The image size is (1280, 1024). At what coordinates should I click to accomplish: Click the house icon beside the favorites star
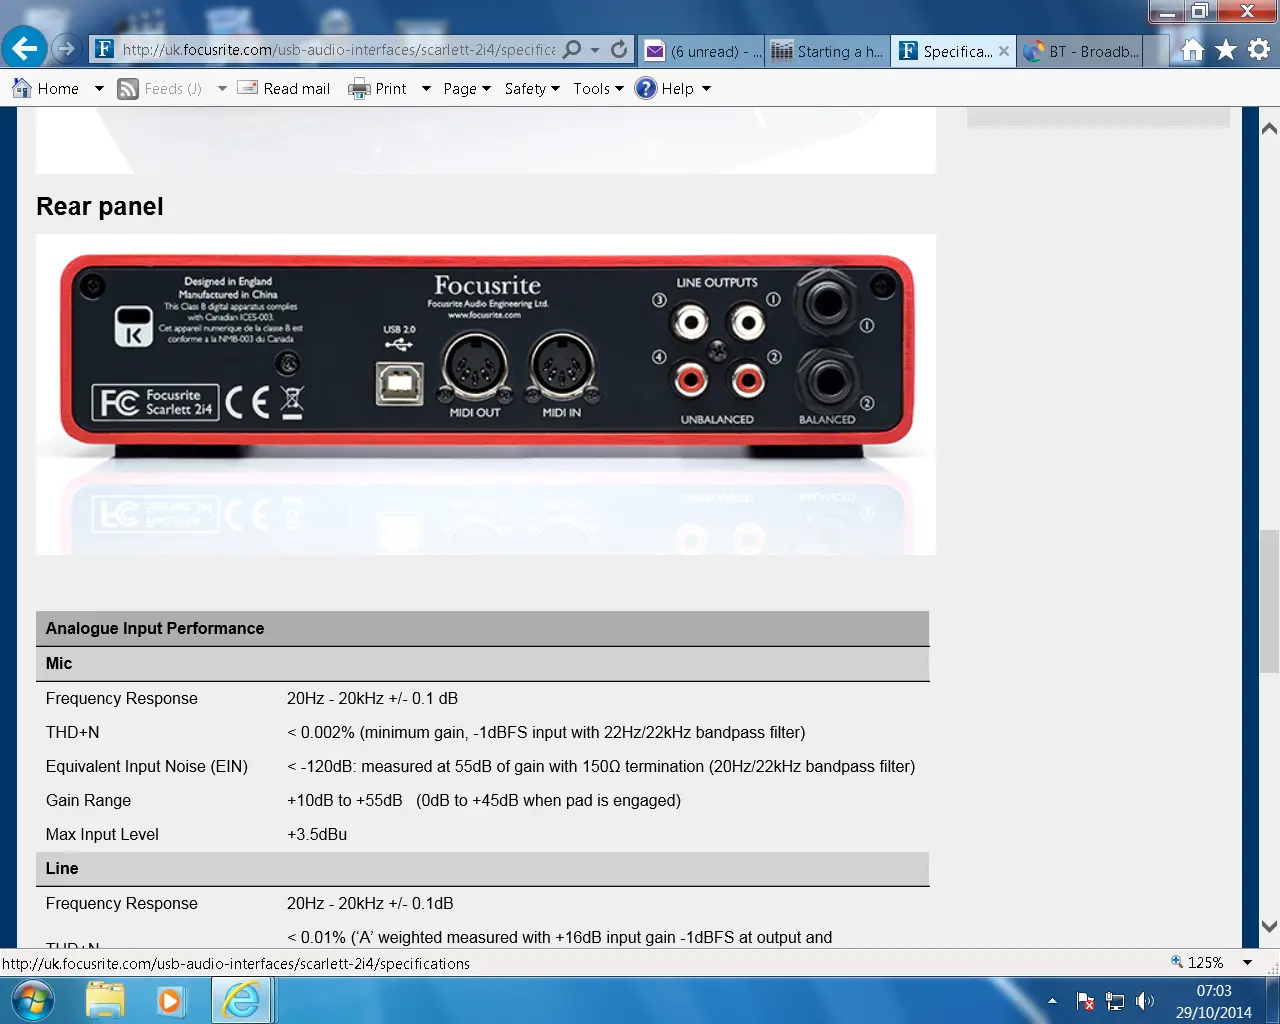(1192, 49)
